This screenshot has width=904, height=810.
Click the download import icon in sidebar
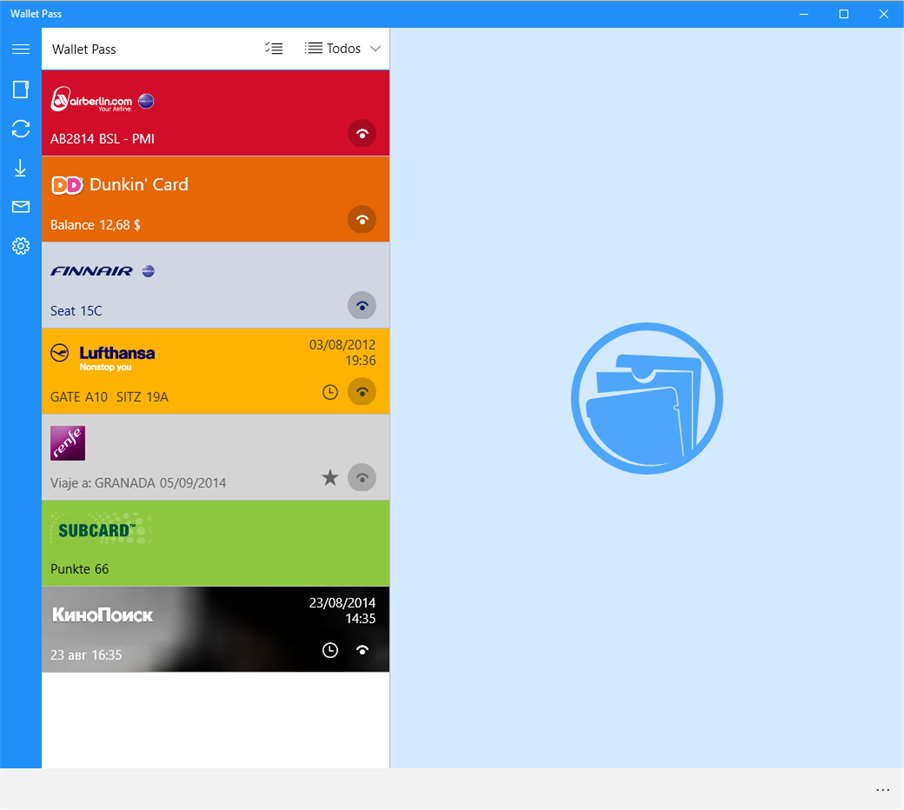(21, 168)
